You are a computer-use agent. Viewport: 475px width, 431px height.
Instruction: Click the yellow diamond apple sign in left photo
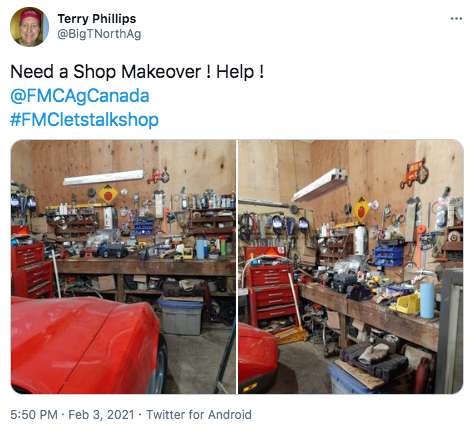(108, 194)
